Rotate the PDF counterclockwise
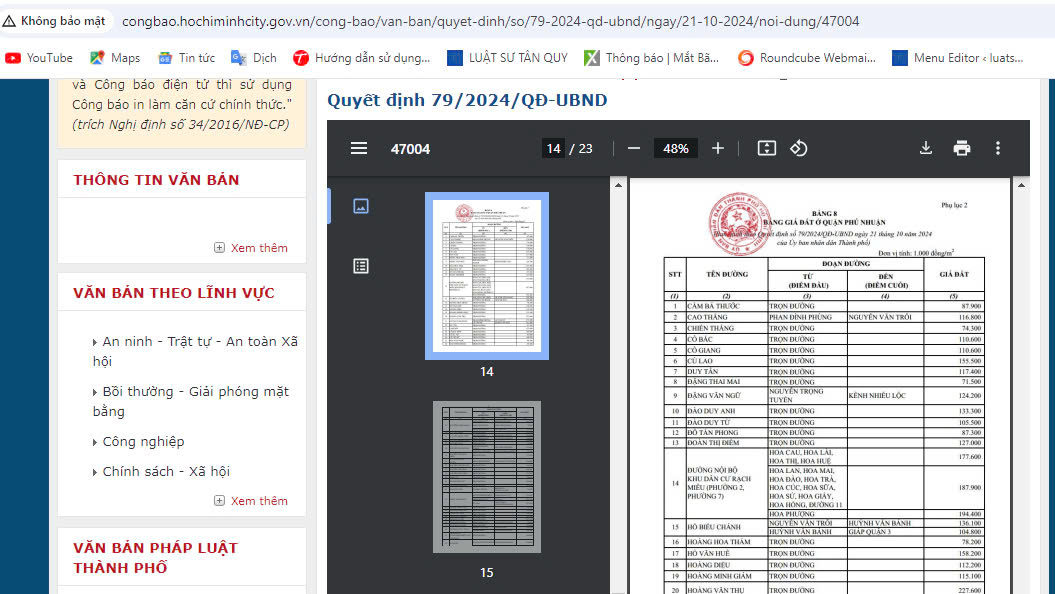Viewport: 1055px width, 594px height. coord(798,148)
